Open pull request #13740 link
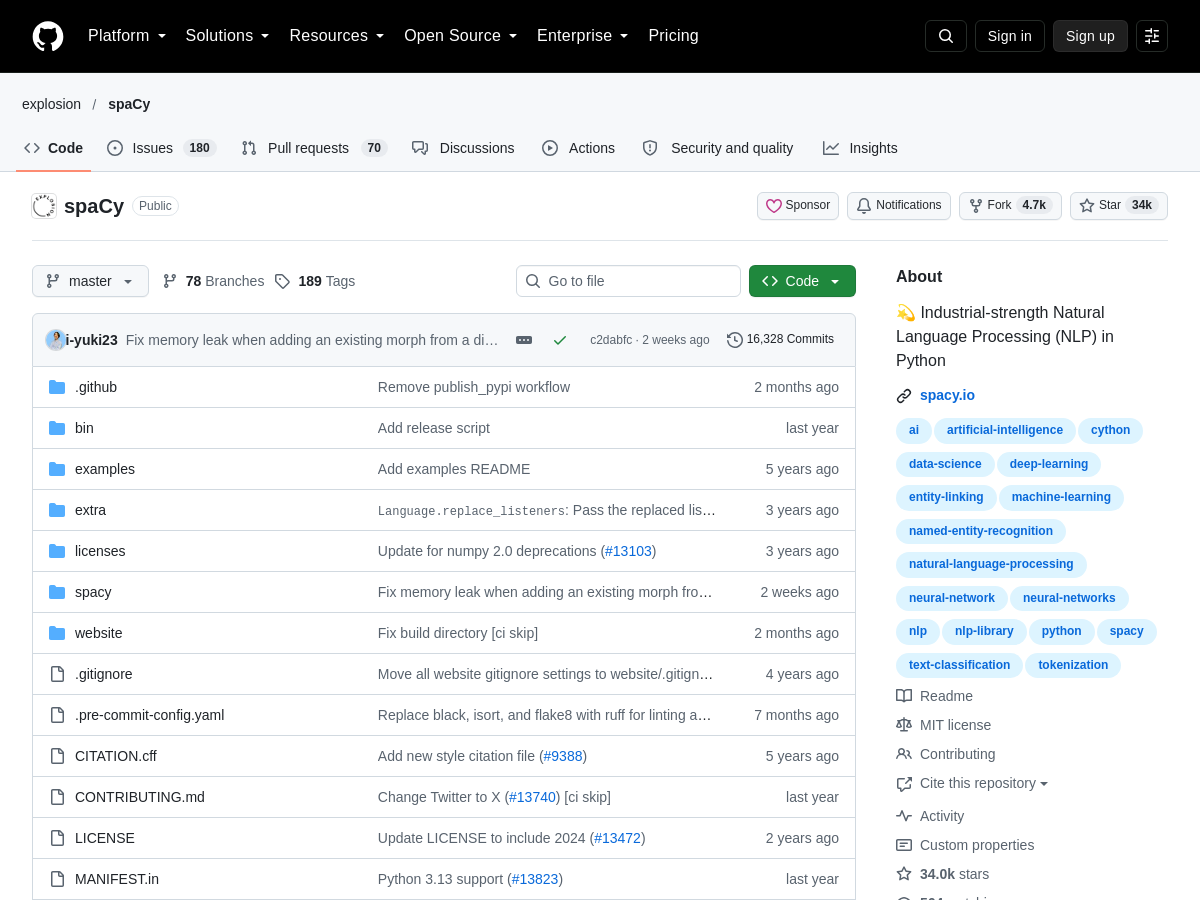This screenshot has width=1200, height=900. pos(532,797)
